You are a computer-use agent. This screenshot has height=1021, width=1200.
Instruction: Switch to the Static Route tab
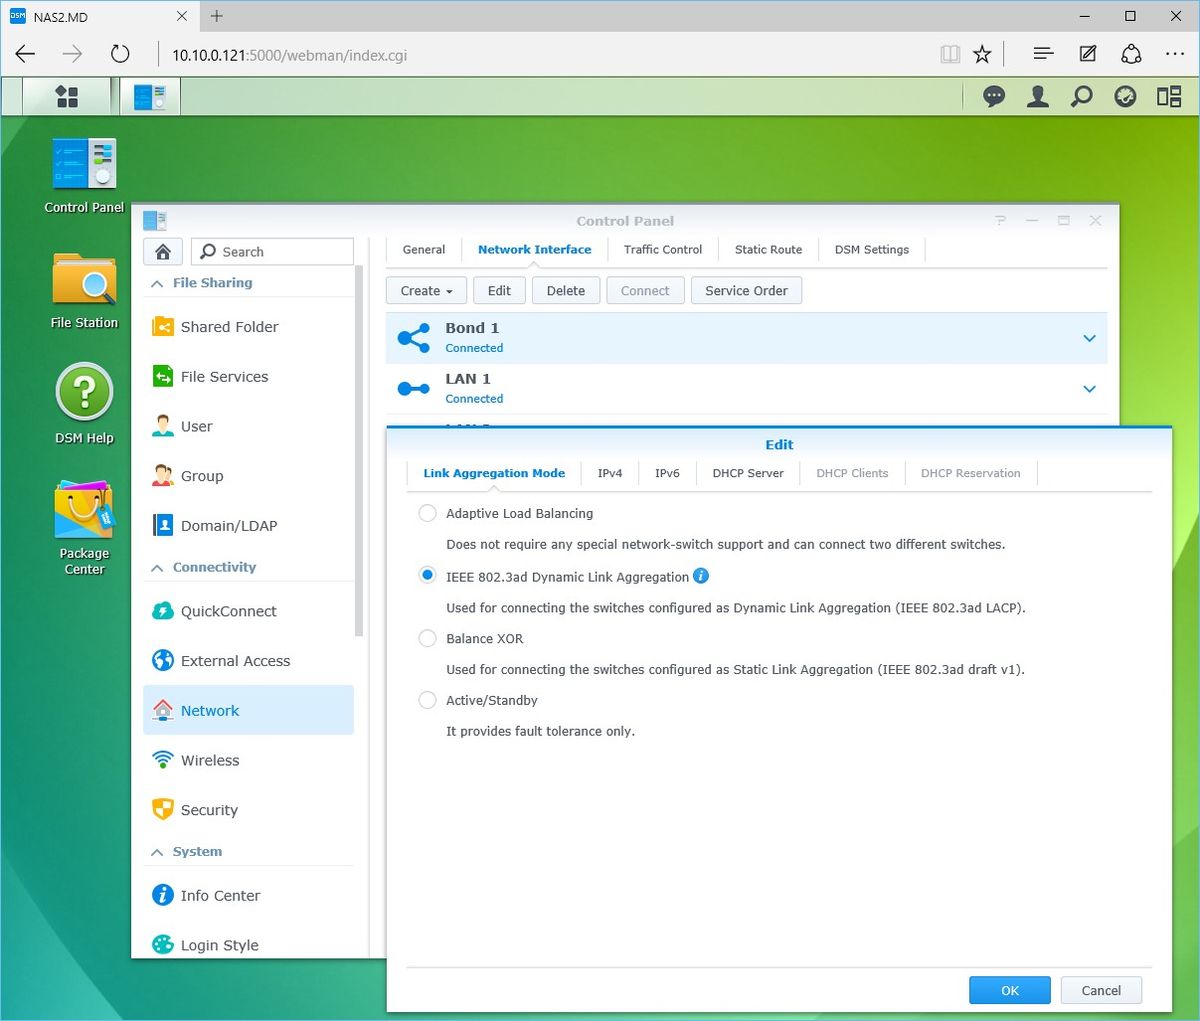click(768, 250)
